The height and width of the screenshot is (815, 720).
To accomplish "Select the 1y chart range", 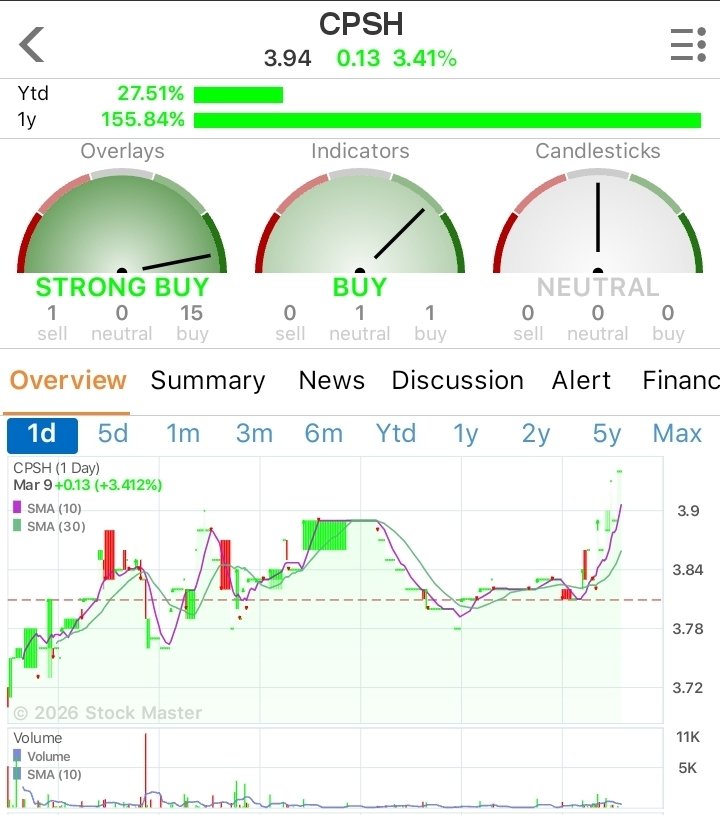I will (466, 435).
